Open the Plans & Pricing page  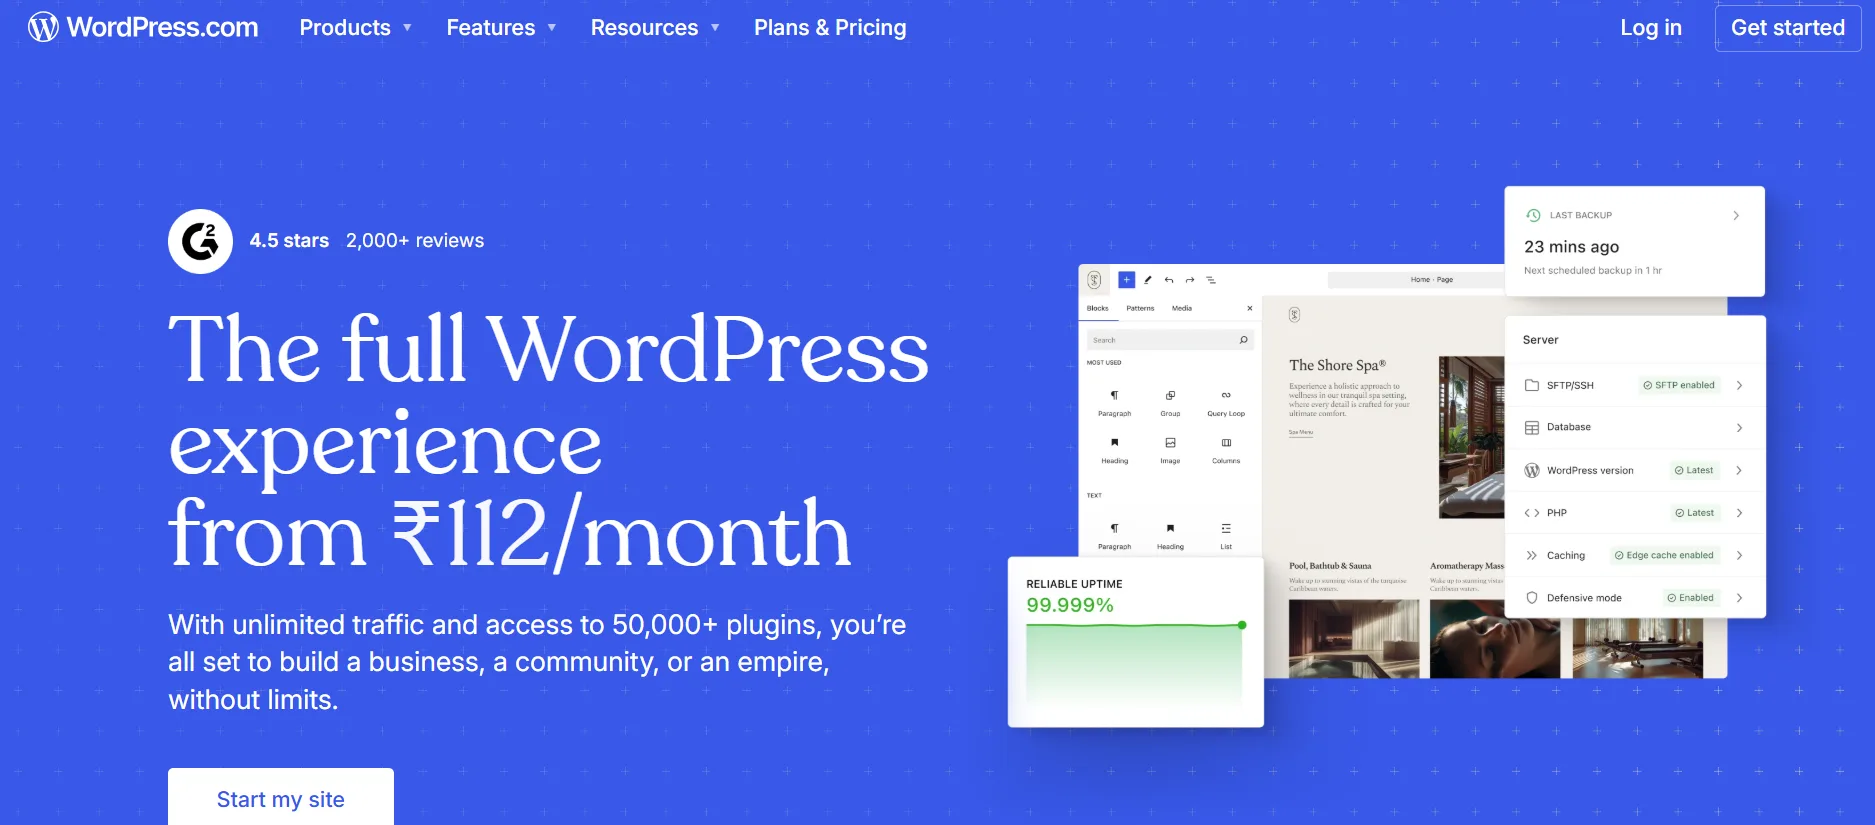point(830,28)
